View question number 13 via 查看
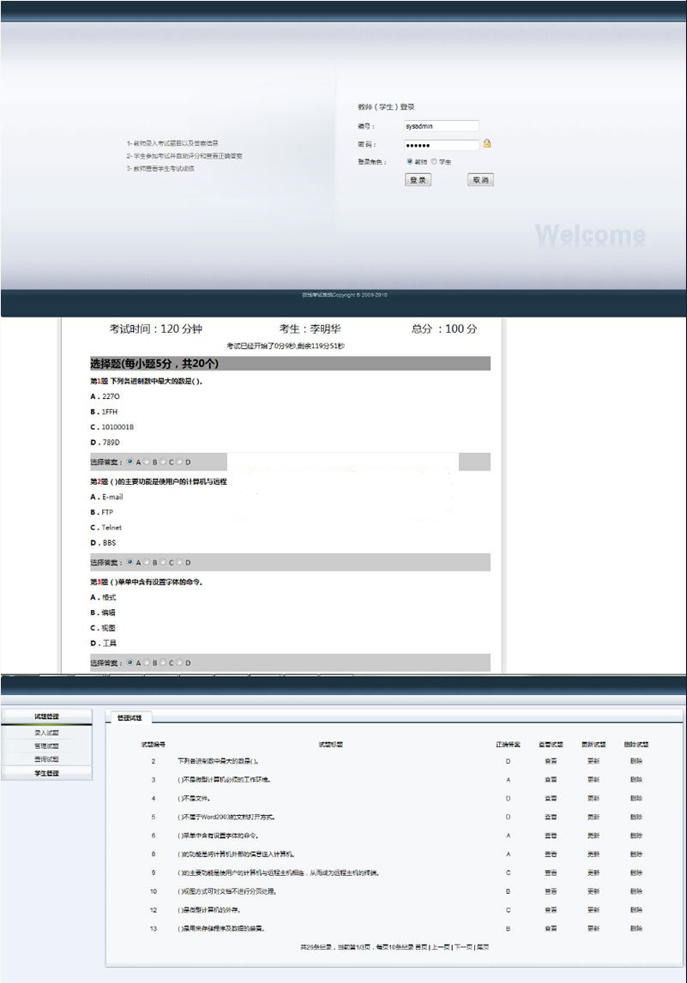This screenshot has height=983, width=687. [550, 928]
